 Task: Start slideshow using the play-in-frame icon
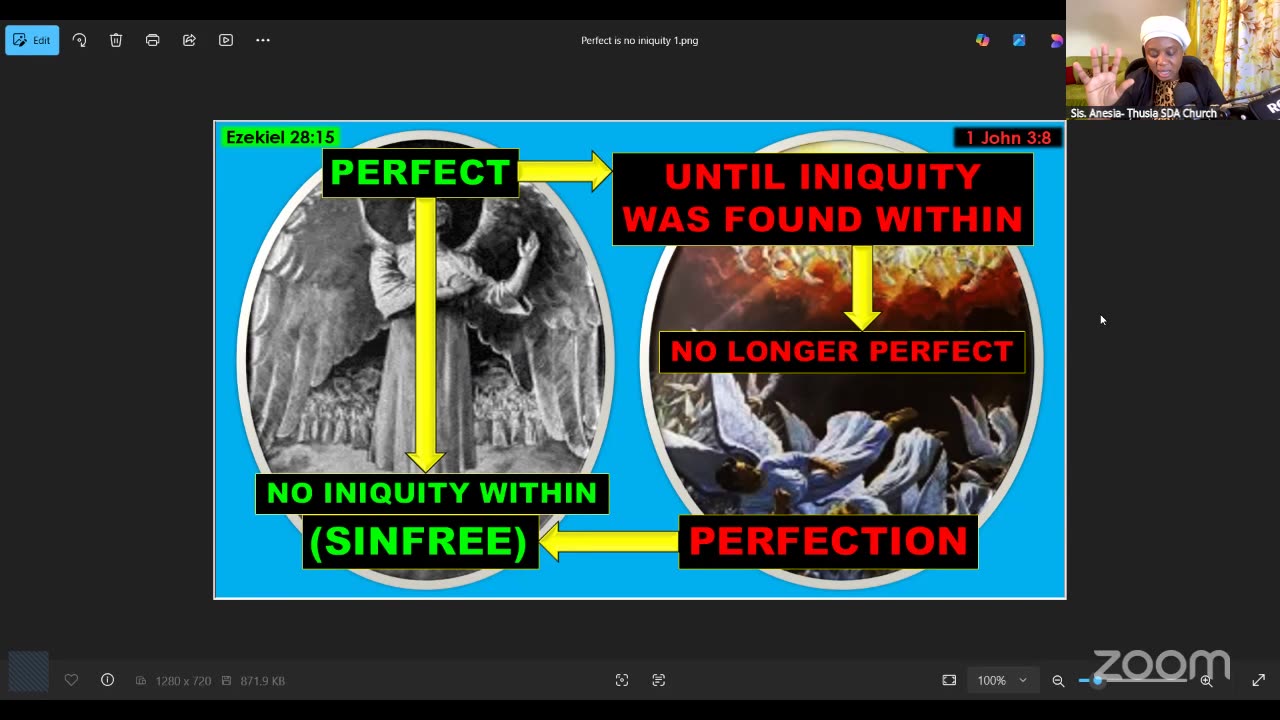click(x=226, y=40)
